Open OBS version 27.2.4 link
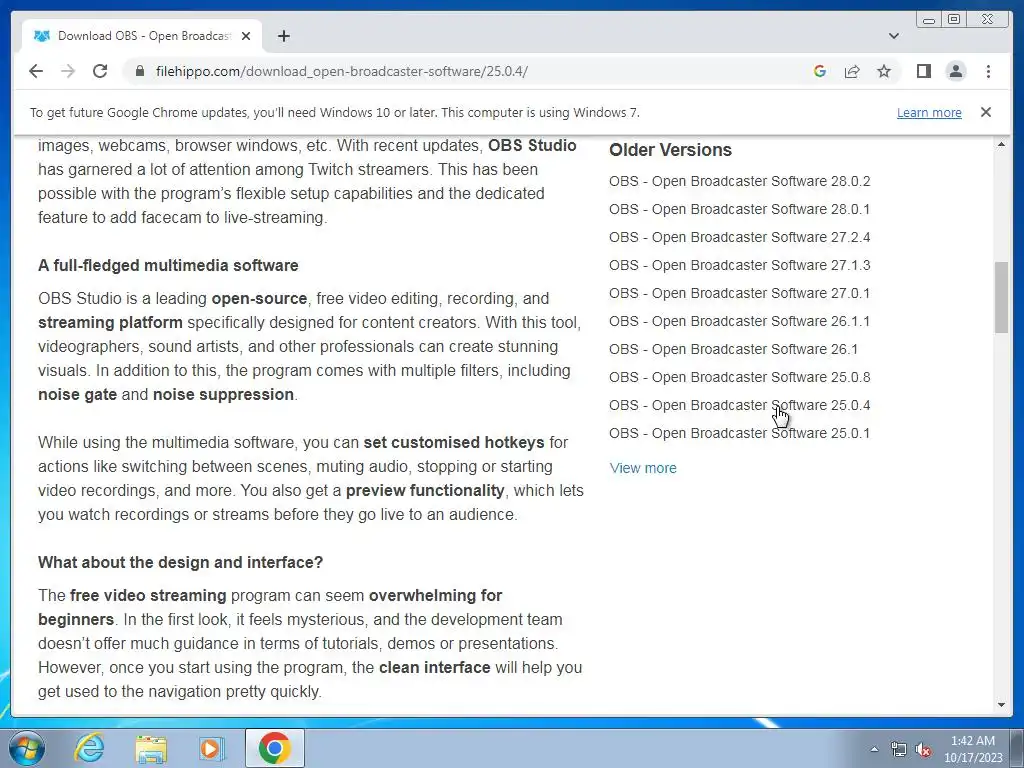 739,237
